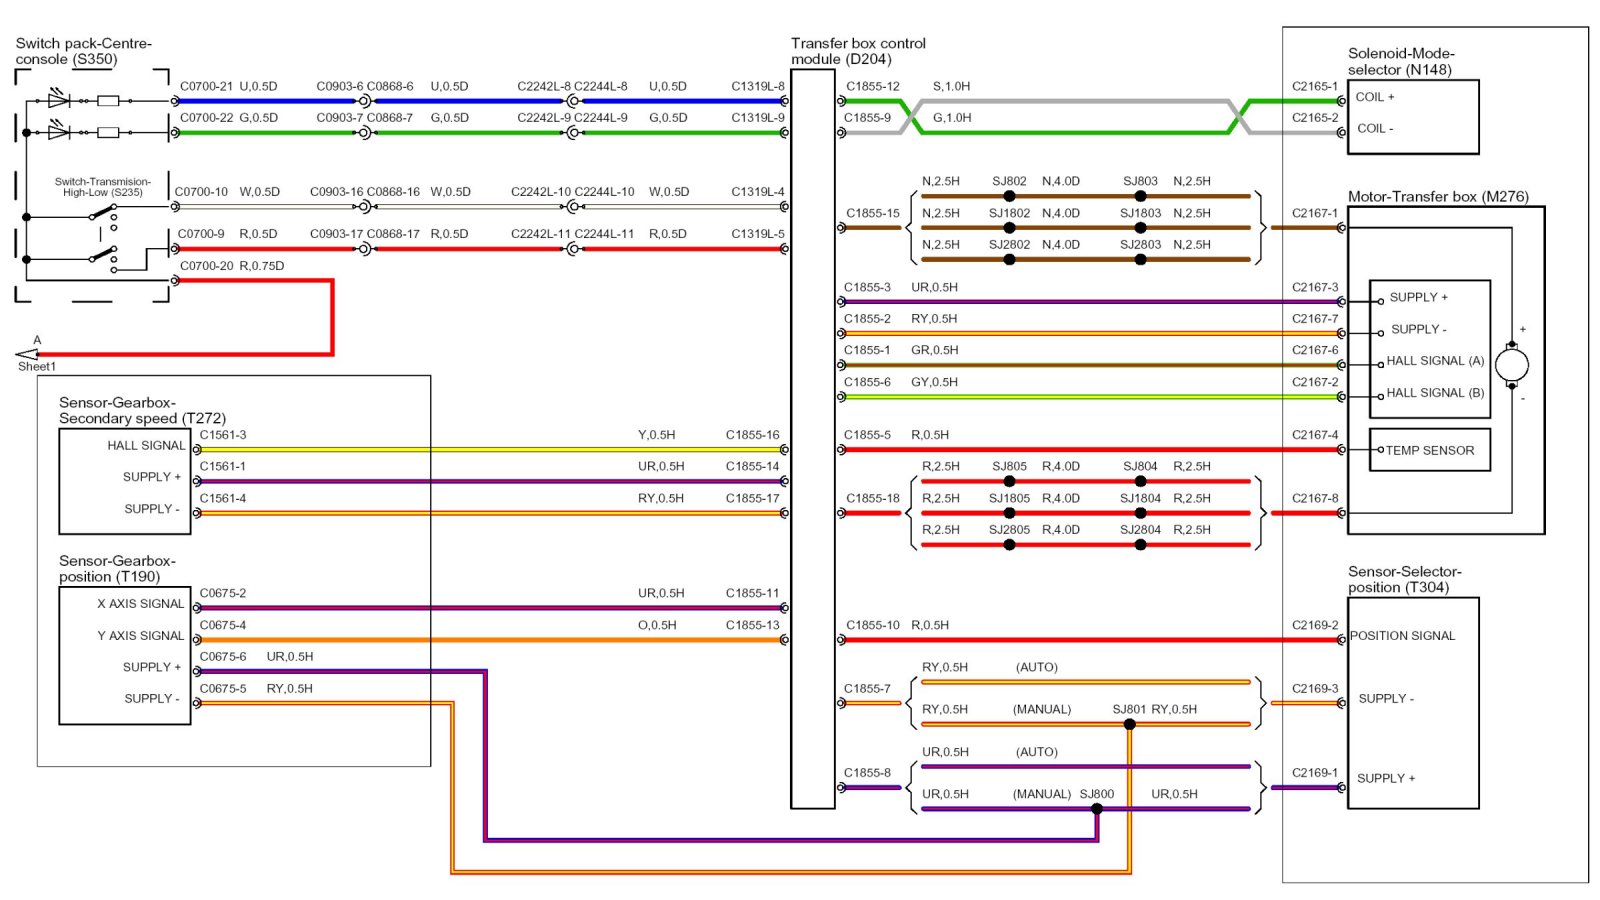Select the lower LED diode symbol in S350
The height and width of the screenshot is (900, 1600).
[59, 132]
